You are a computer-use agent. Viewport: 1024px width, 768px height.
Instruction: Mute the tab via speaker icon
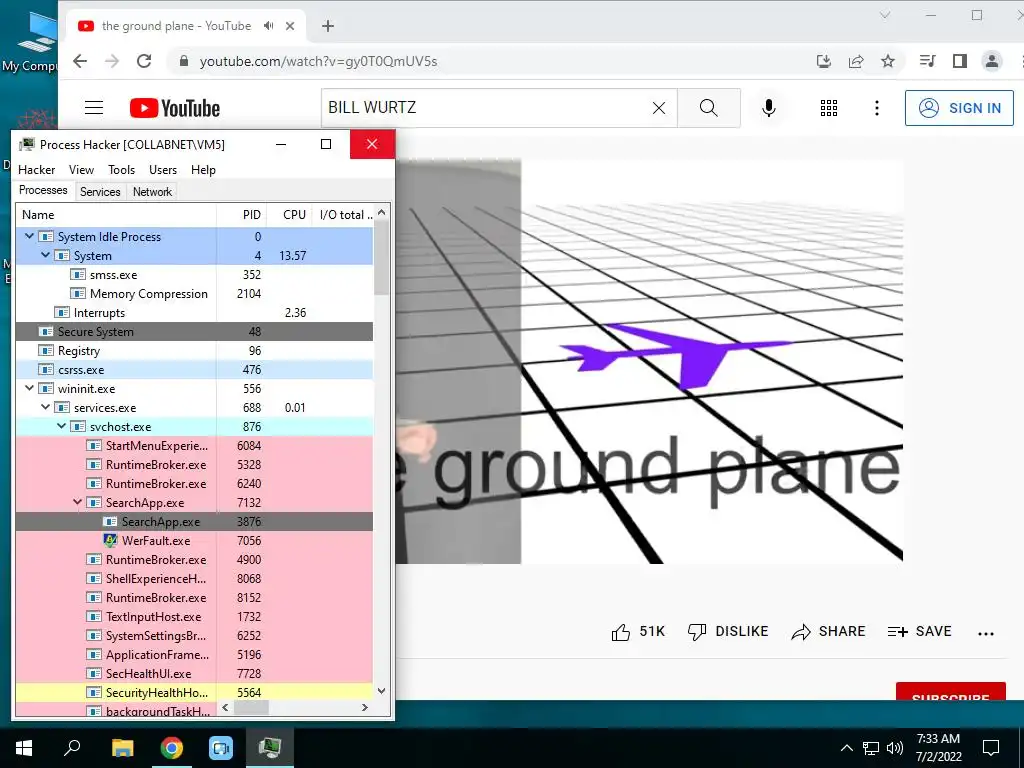(268, 26)
